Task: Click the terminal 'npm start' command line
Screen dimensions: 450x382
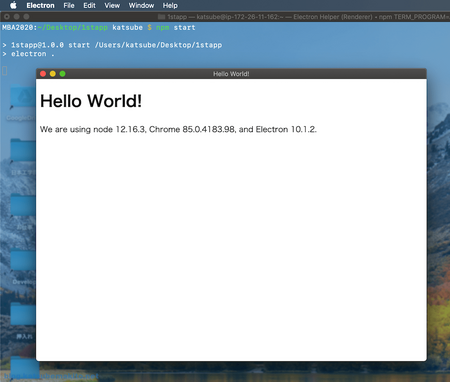Action: (x=99, y=27)
